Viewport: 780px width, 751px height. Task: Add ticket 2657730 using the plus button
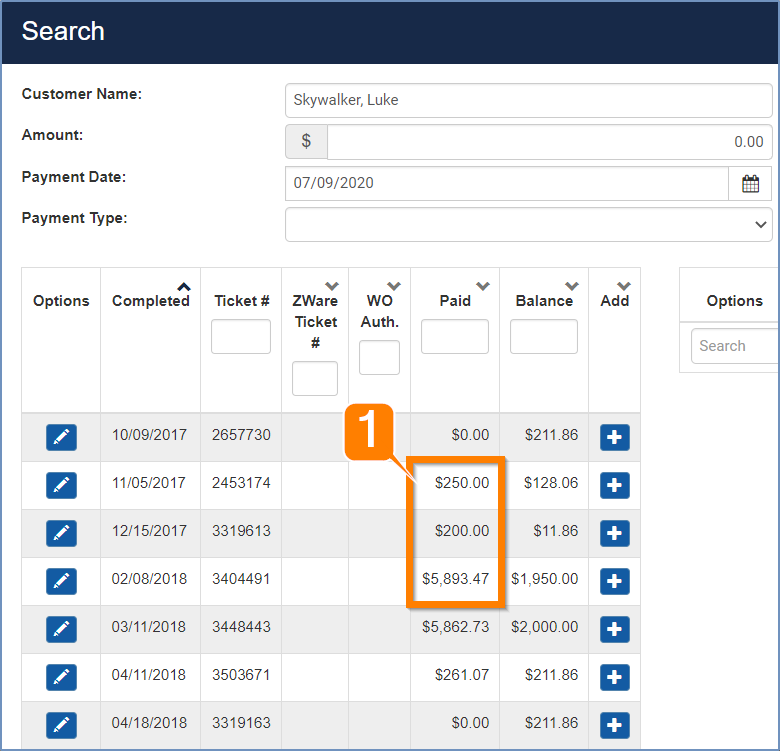(614, 437)
